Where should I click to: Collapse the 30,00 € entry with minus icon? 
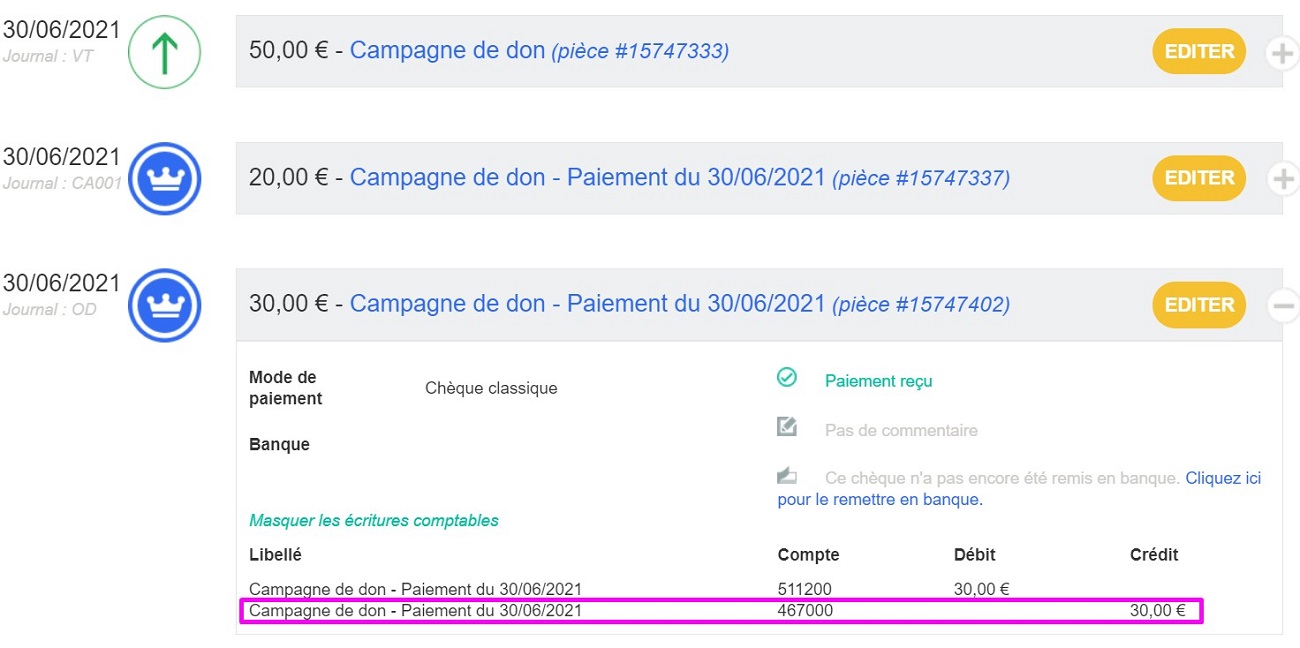tap(1282, 305)
